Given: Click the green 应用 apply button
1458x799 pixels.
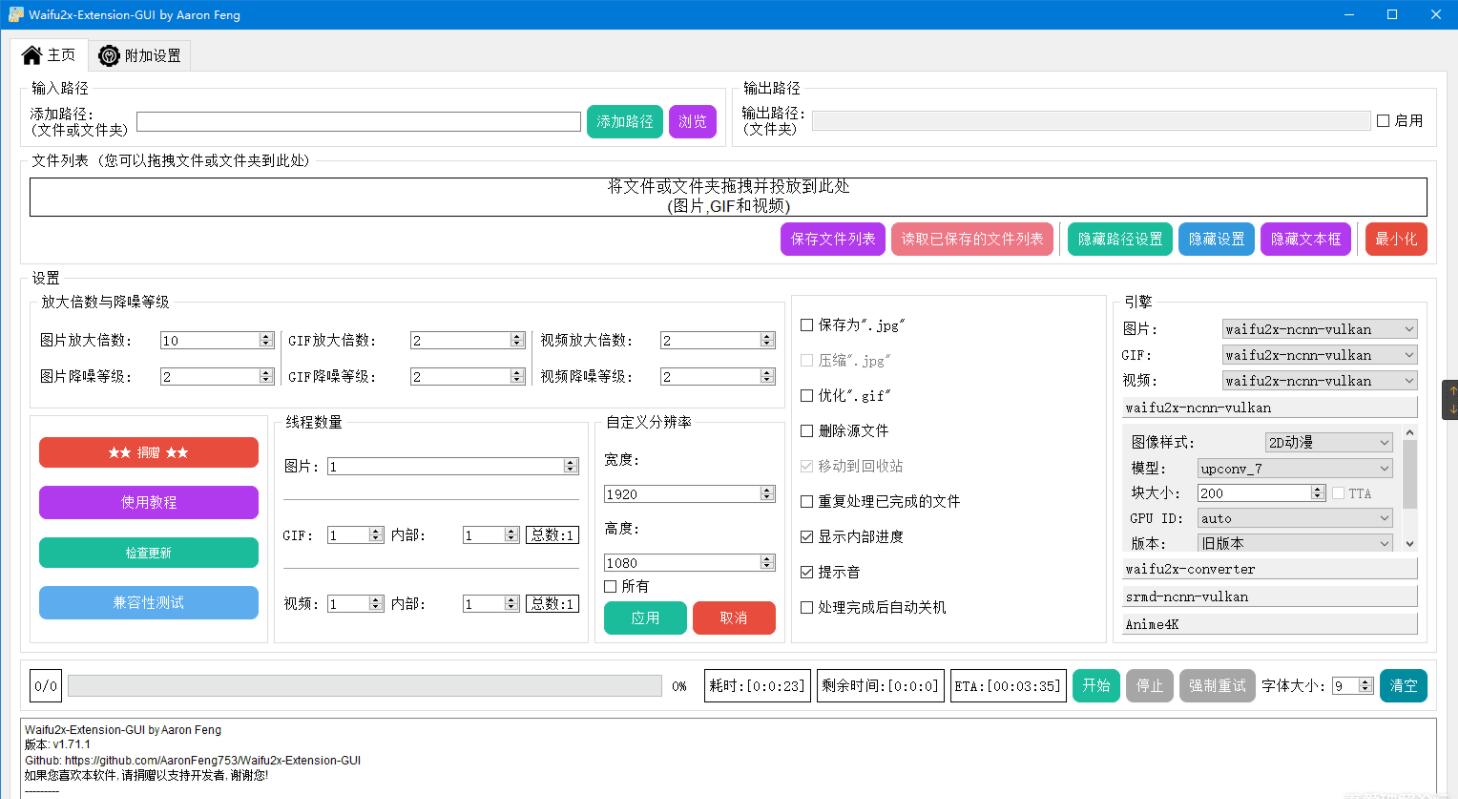Looking at the screenshot, I should 645,618.
